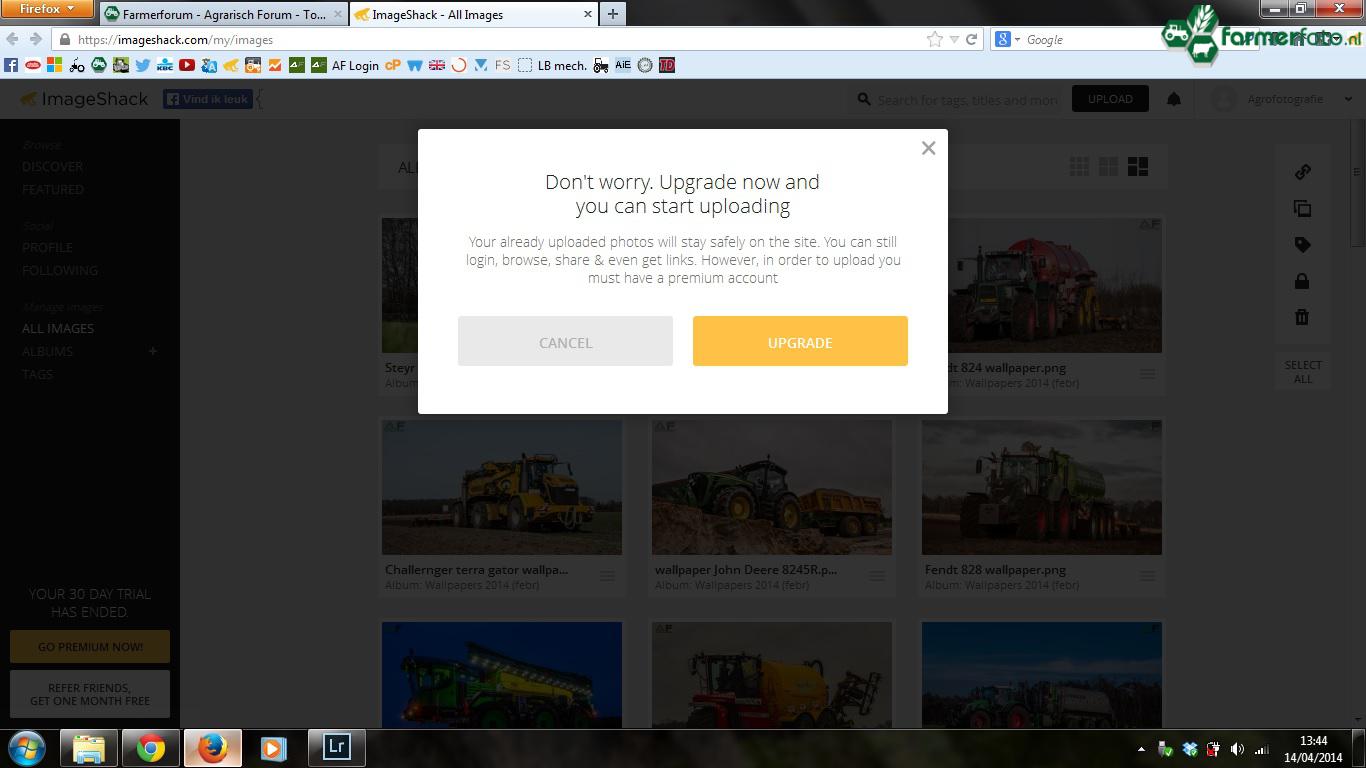
Task: Click the ImageShack search field
Action: click(965, 99)
